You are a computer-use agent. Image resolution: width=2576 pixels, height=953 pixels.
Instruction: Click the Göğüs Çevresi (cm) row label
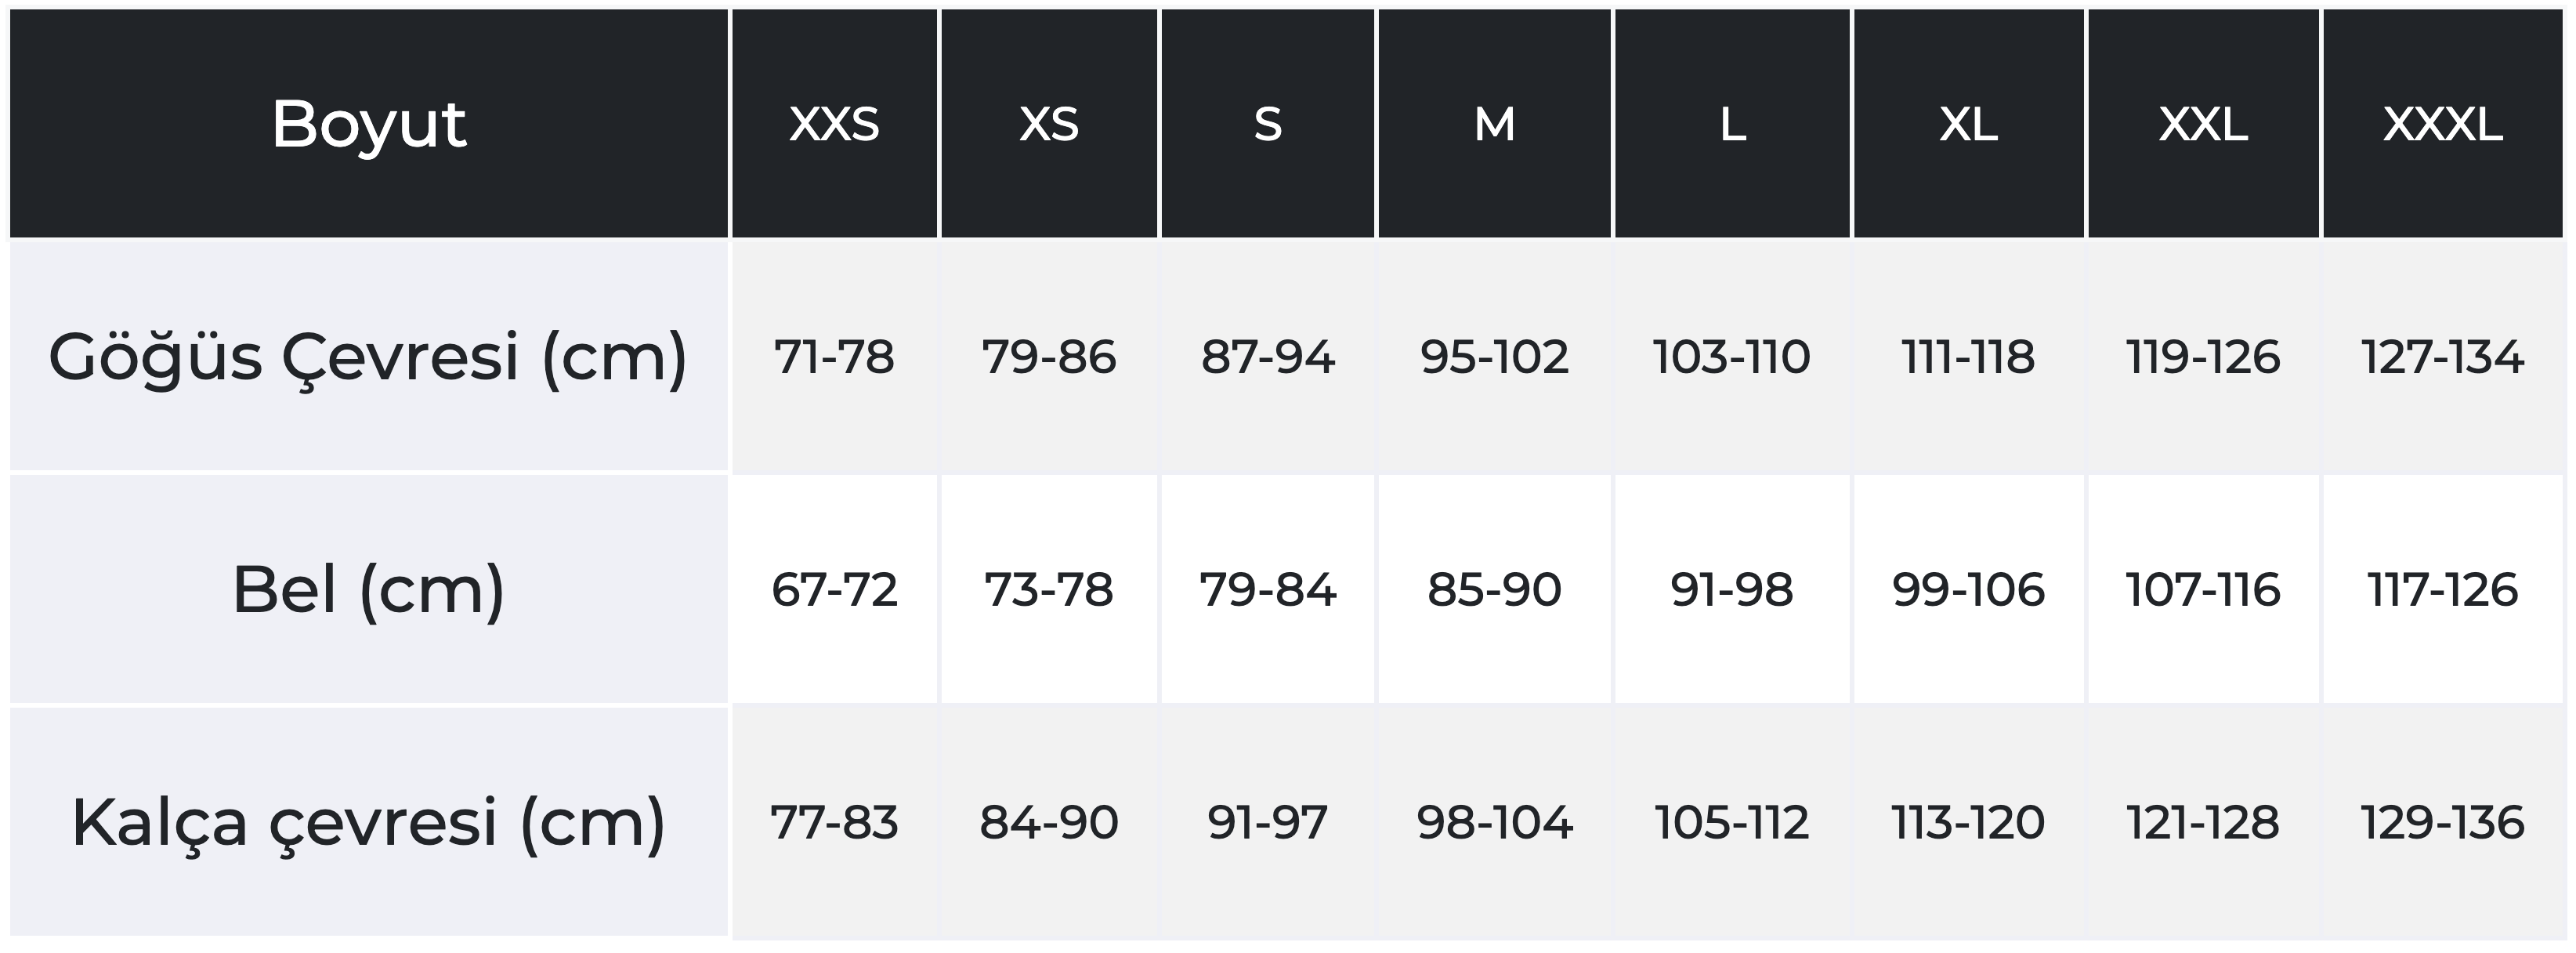pyautogui.click(x=369, y=356)
